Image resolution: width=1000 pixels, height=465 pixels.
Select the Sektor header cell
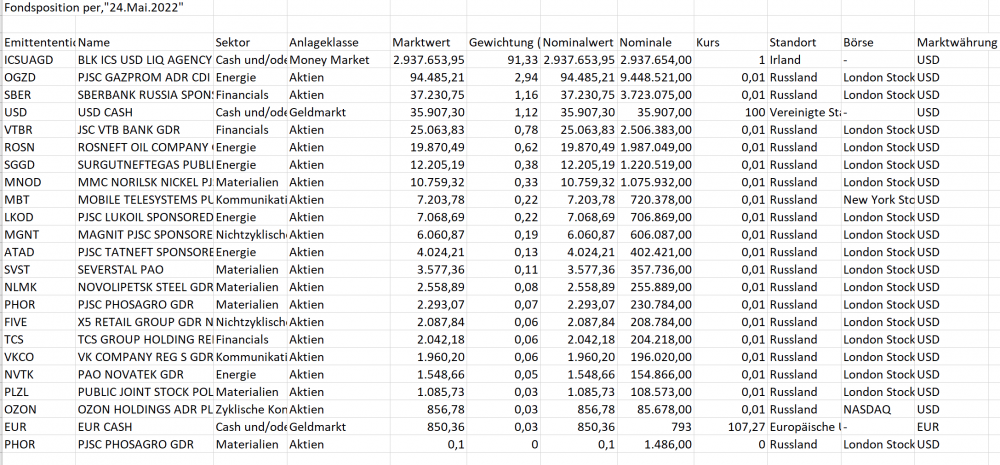tap(250, 43)
